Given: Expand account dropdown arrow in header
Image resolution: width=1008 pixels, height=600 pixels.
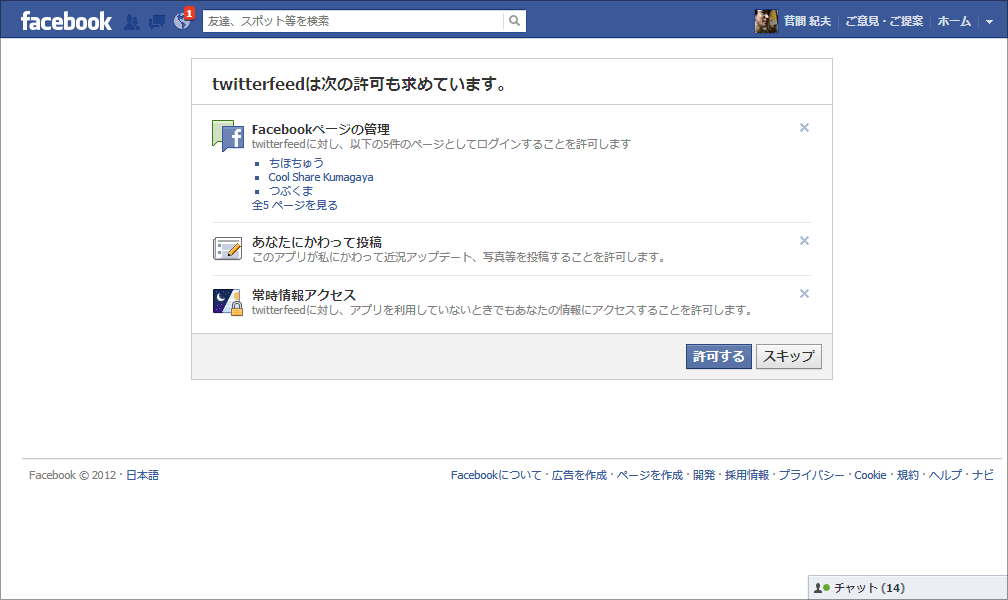Looking at the screenshot, I should click(989, 22).
